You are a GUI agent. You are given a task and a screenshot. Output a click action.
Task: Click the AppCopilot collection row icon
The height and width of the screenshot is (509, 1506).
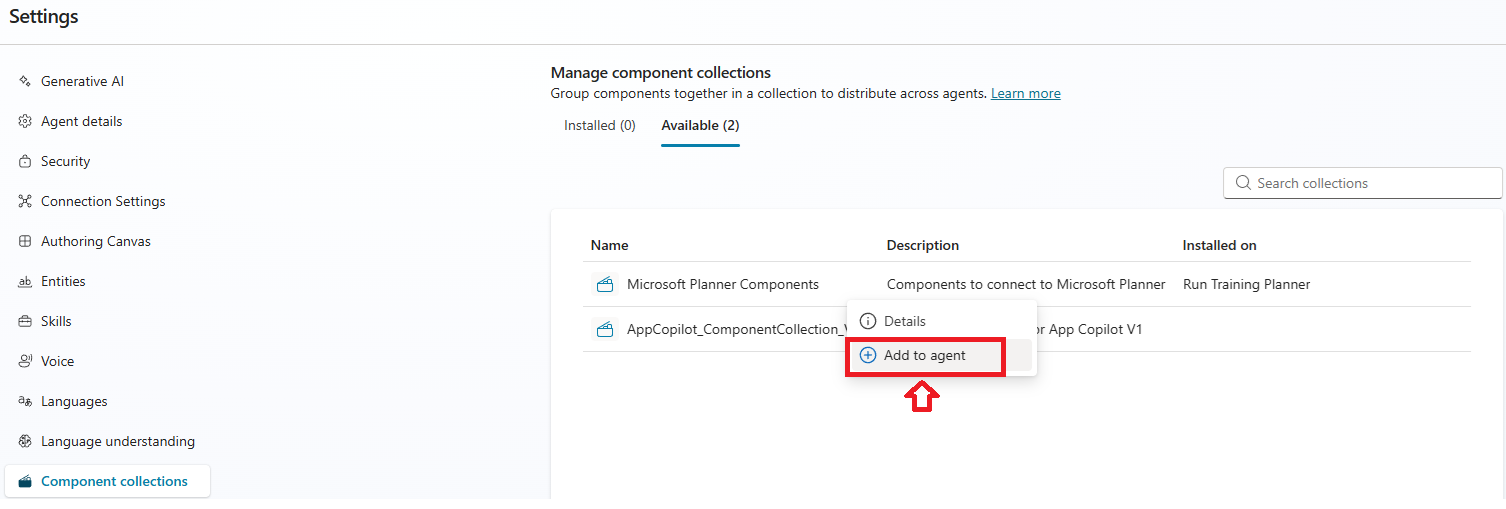[604, 329]
